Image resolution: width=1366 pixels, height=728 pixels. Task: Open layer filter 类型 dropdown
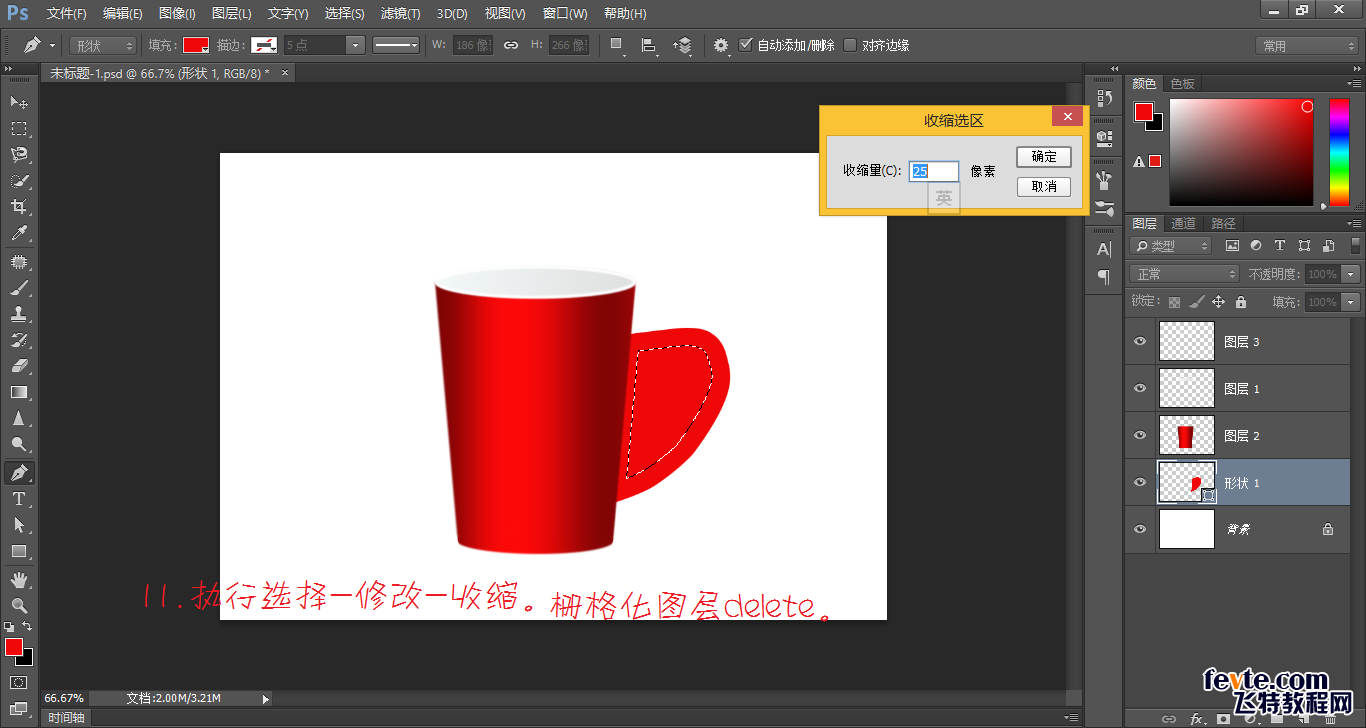tap(1171, 246)
